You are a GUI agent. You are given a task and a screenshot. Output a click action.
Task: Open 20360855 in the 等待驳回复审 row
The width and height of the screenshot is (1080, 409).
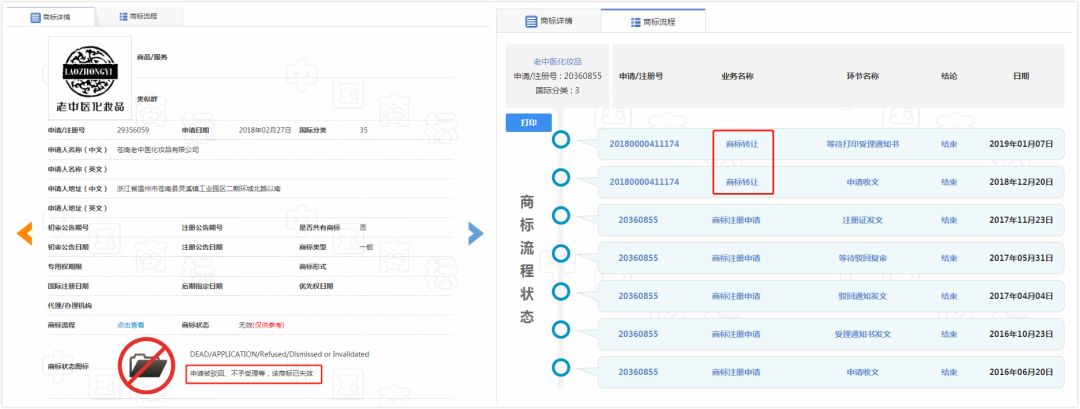(x=638, y=258)
